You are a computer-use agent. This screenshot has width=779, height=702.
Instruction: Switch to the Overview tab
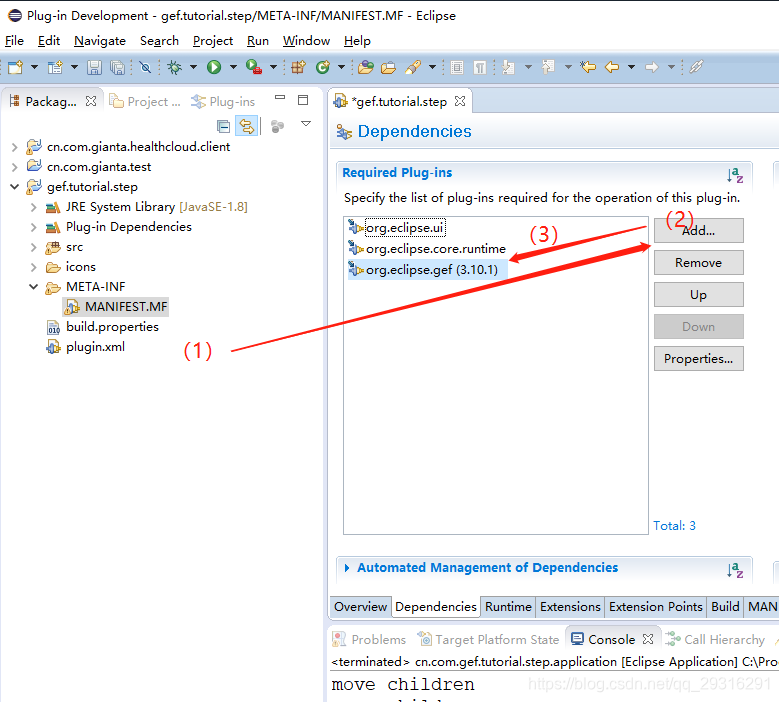[x=360, y=607]
